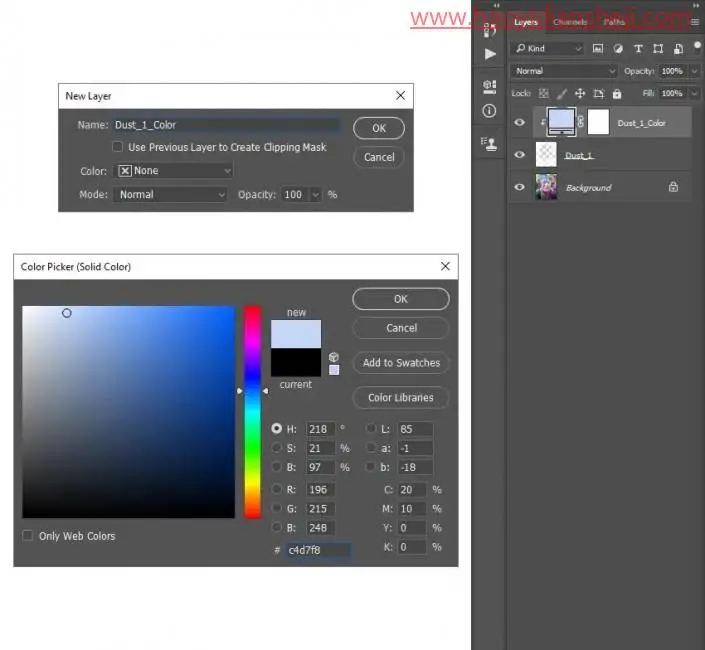This screenshot has height=650, width=705.
Task: Hide the Dust_1 layer
Action: (519, 154)
